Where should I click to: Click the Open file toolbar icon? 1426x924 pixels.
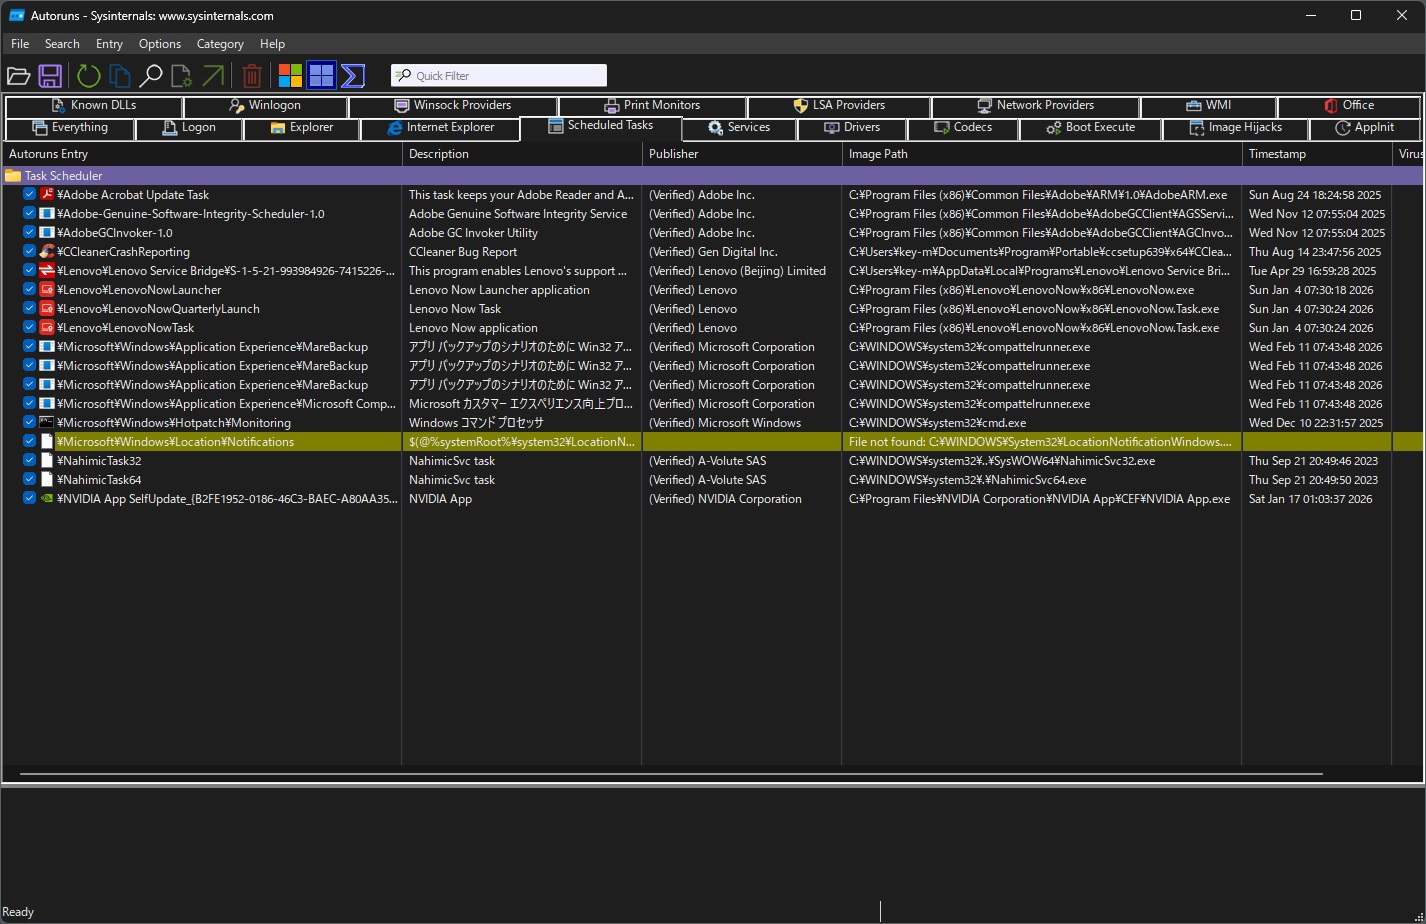(18, 76)
